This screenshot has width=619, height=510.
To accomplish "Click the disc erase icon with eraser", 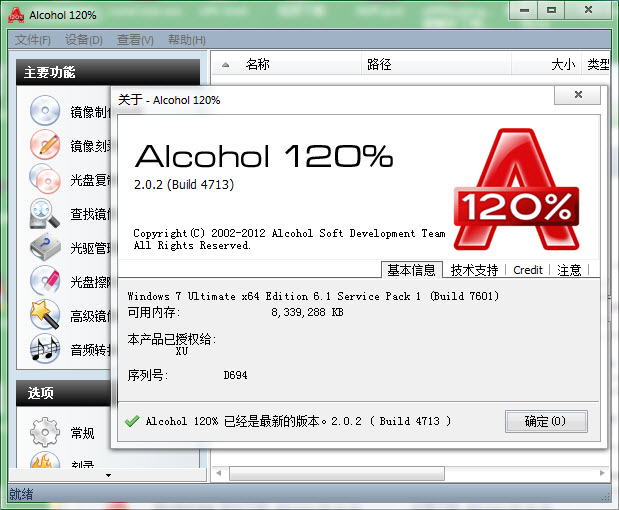I will (x=45, y=281).
